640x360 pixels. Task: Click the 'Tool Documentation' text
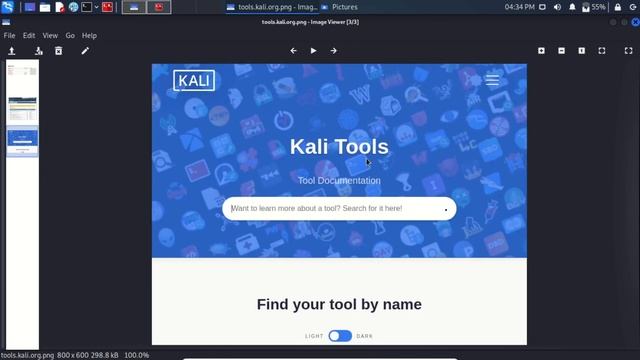[x=339, y=180]
